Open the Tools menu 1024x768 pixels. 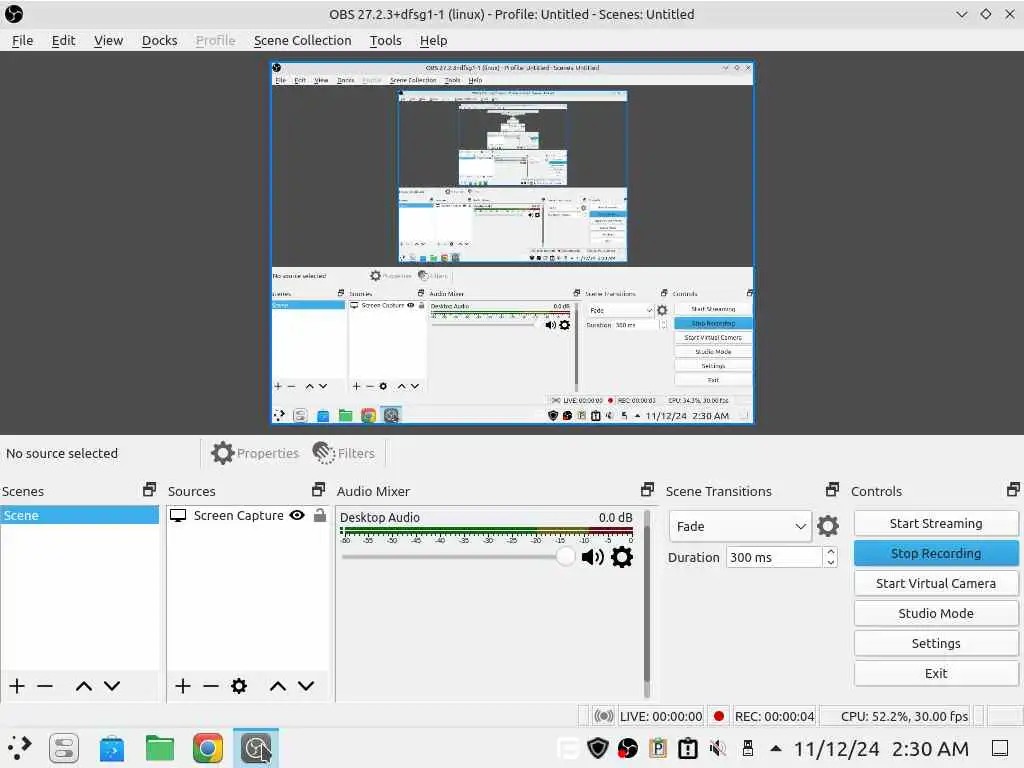coord(385,40)
